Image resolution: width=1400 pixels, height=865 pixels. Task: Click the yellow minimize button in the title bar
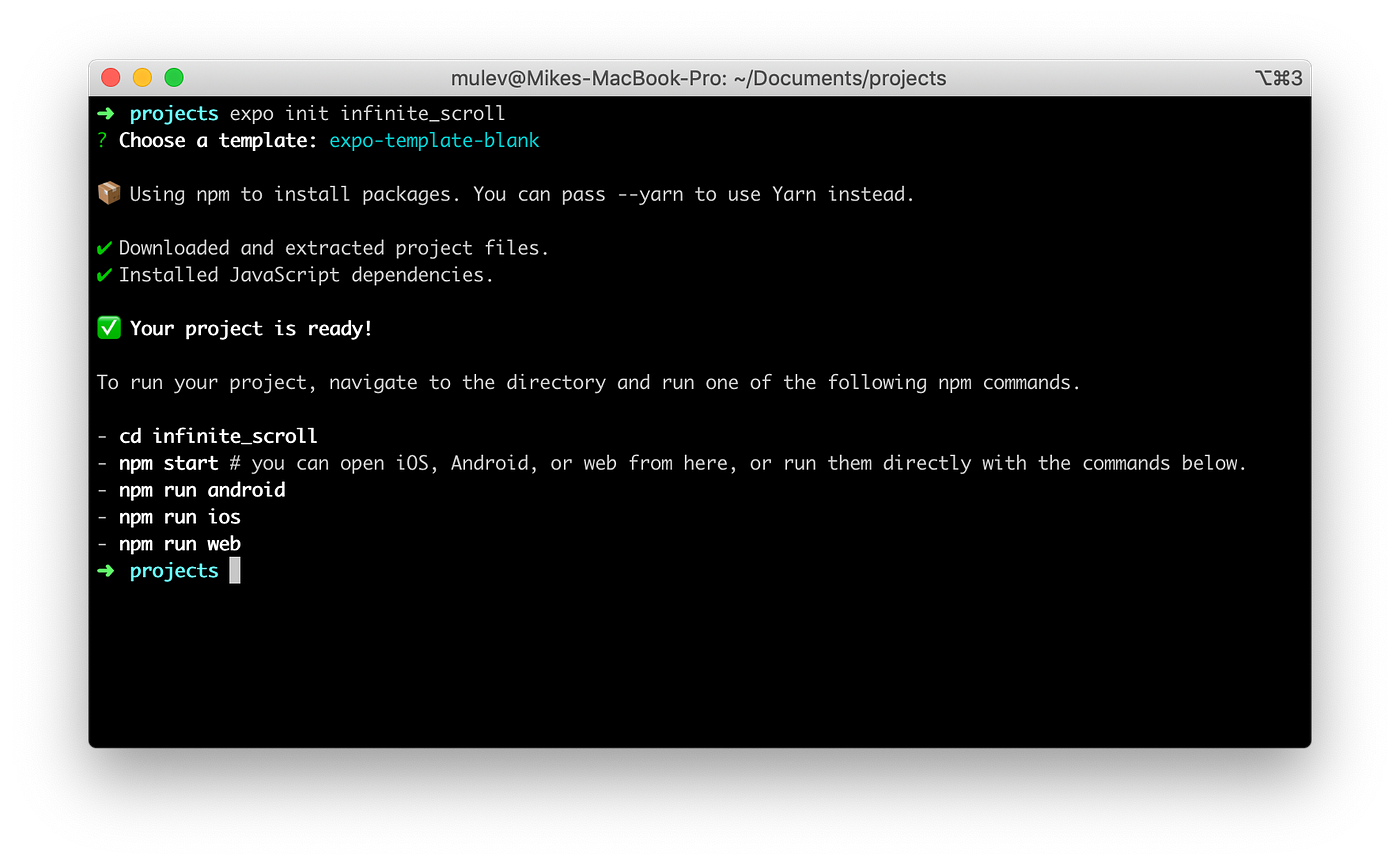[x=142, y=77]
